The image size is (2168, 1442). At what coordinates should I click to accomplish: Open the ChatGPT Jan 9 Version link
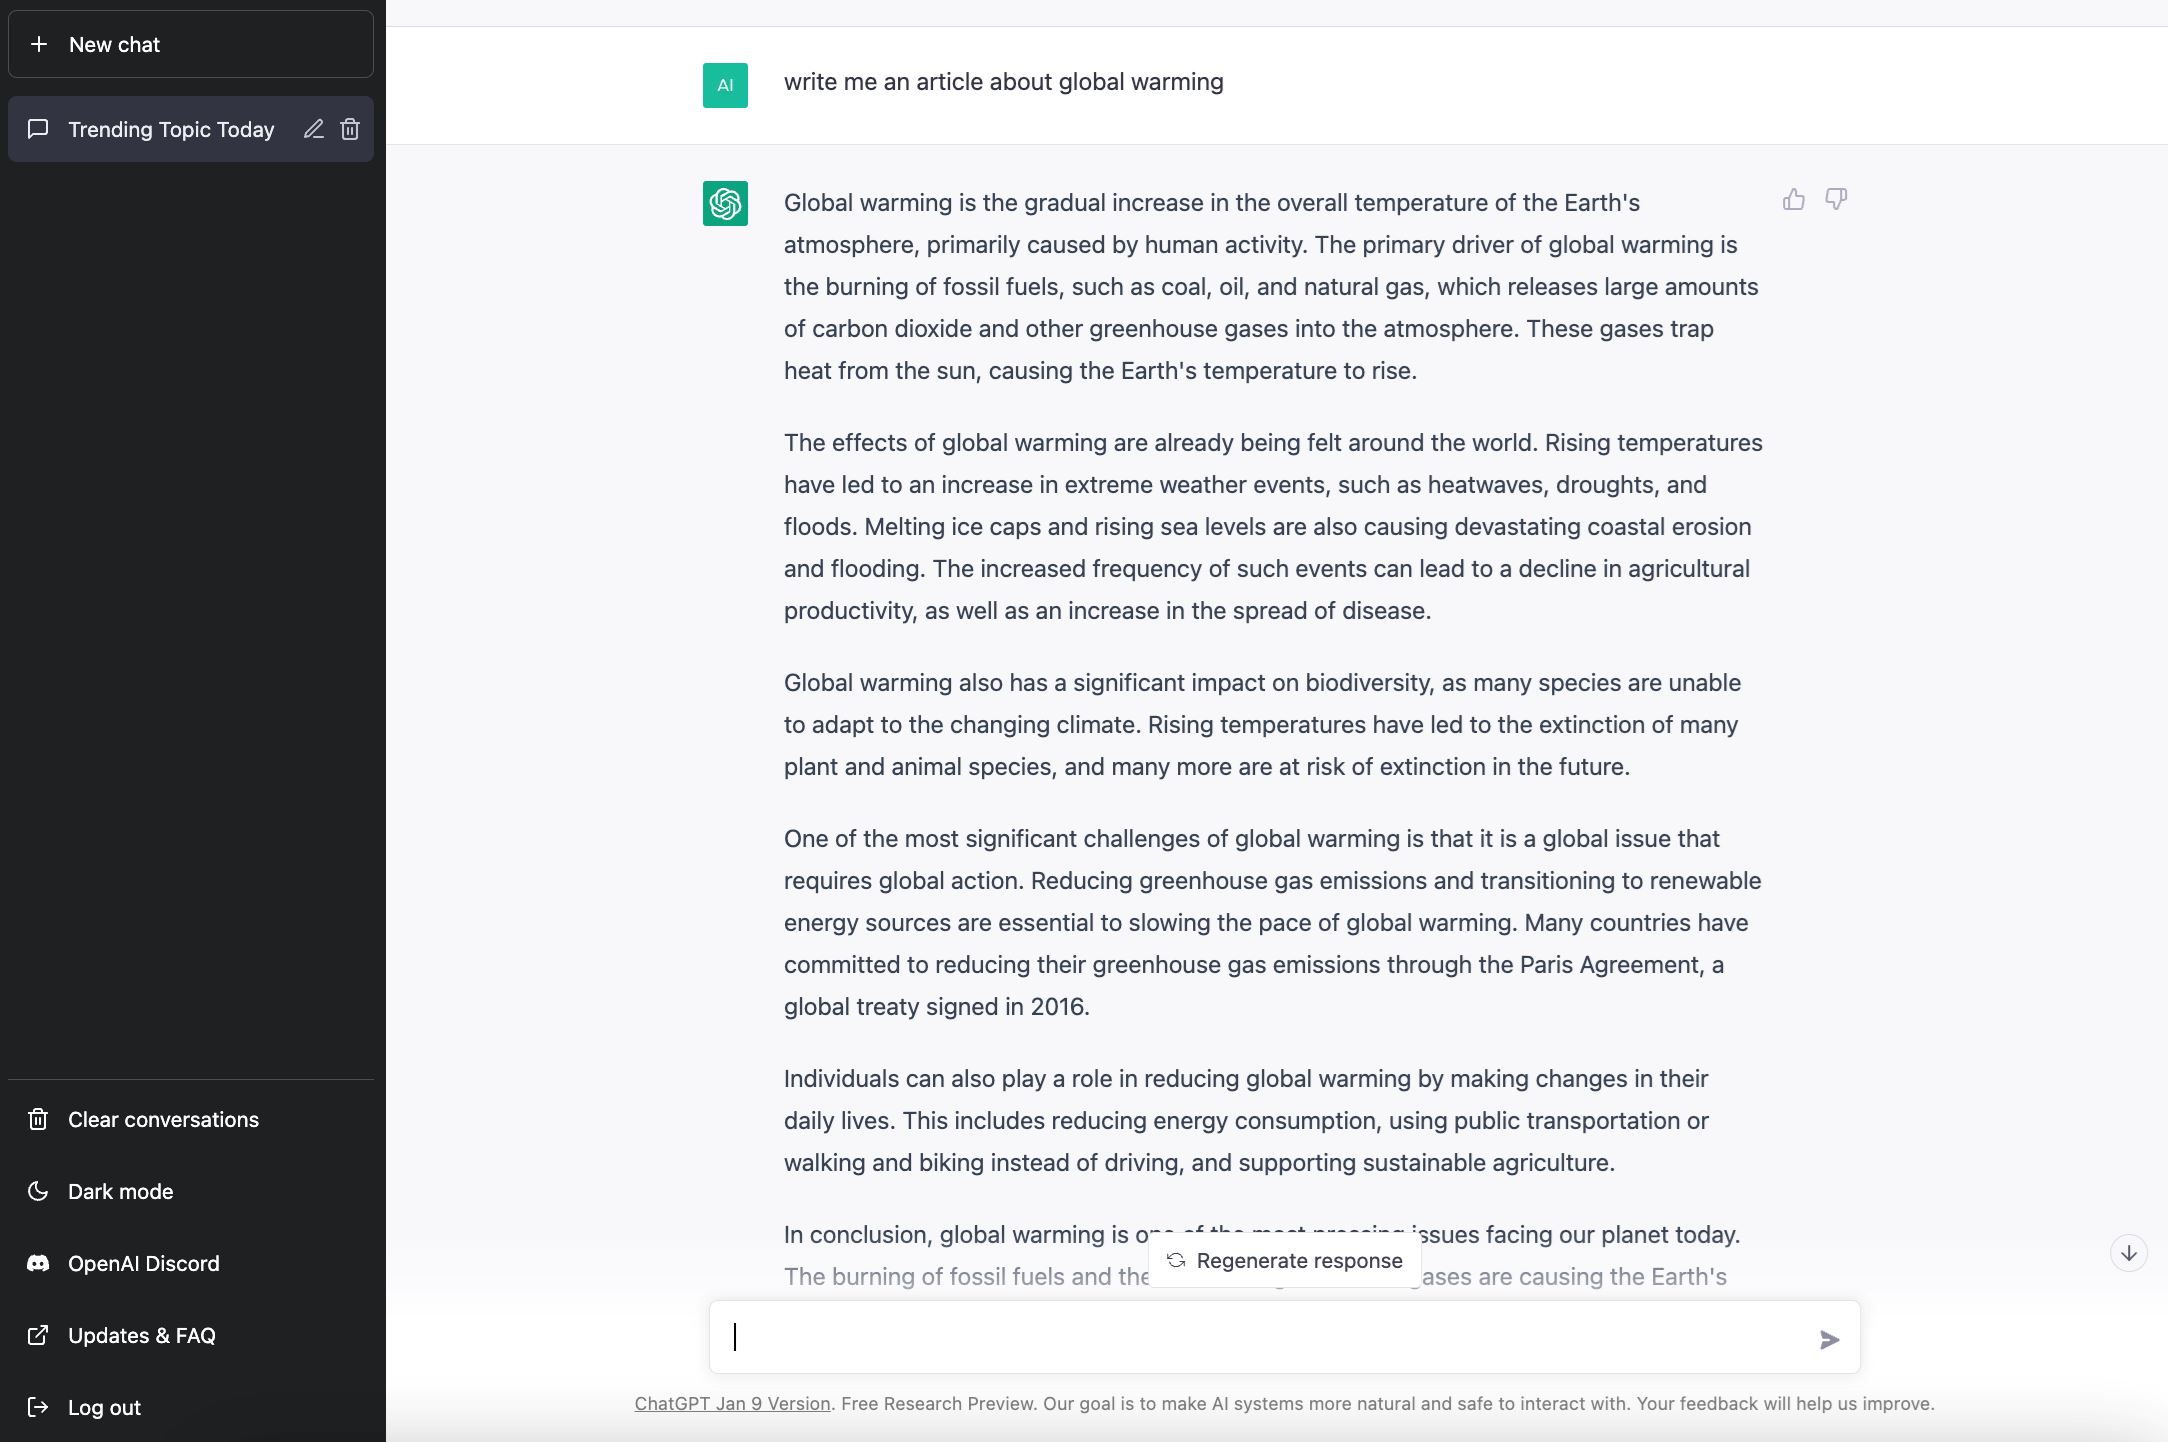[x=732, y=1403]
